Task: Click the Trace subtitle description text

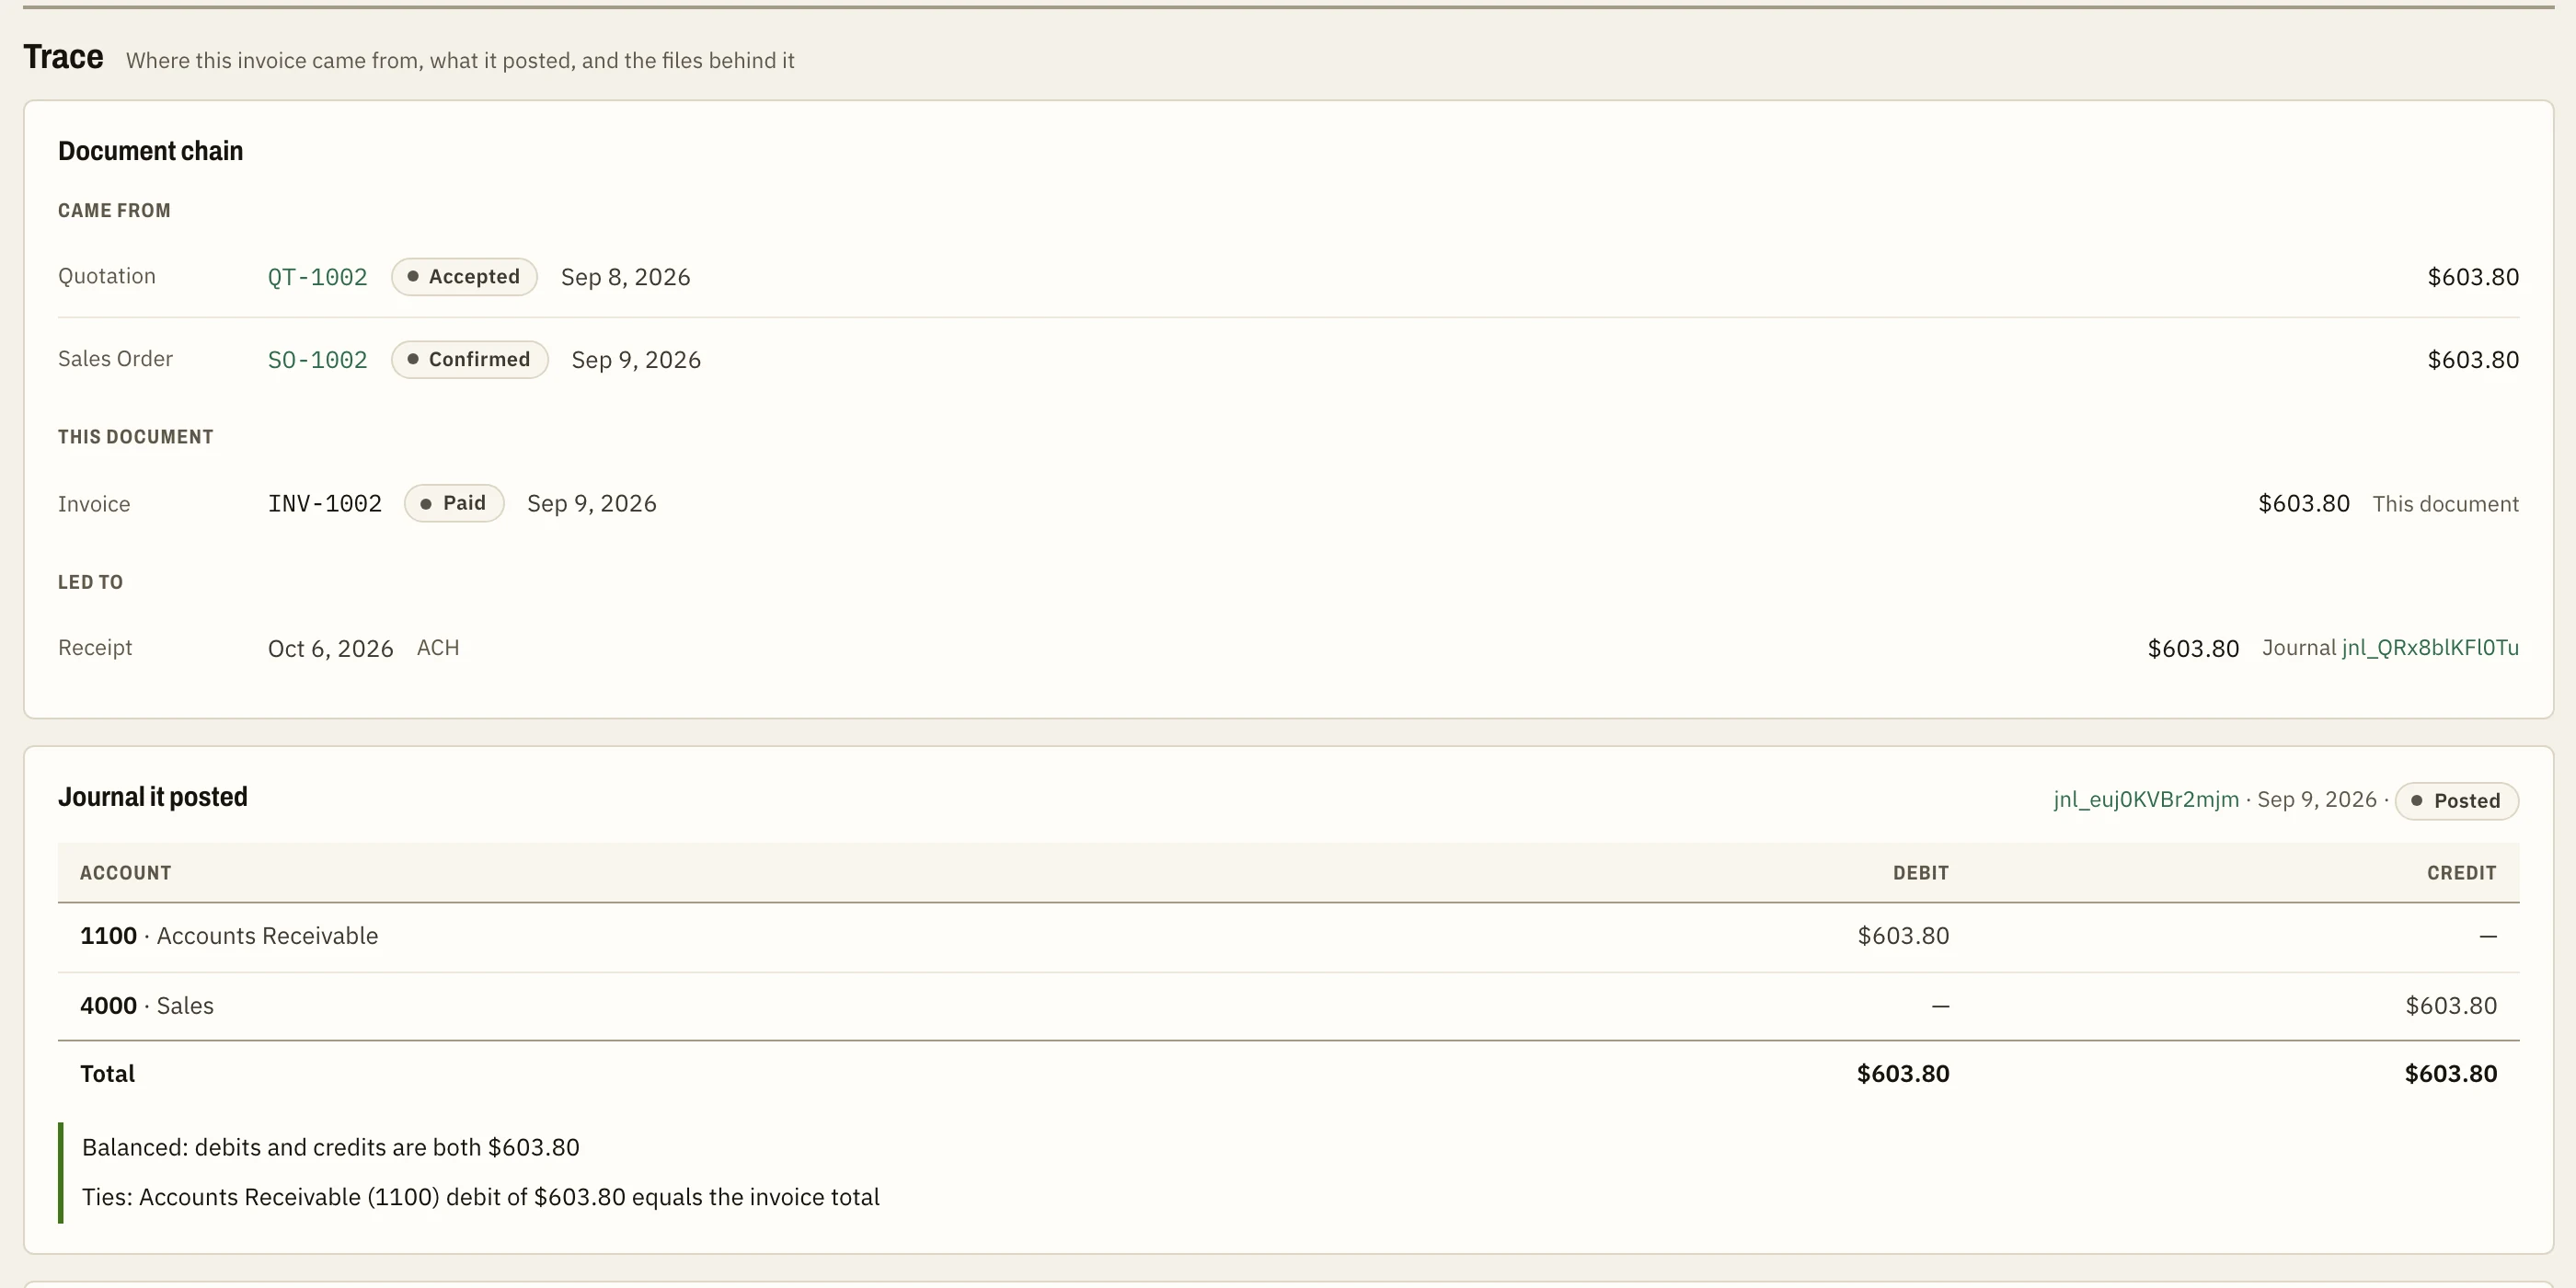Action: [x=460, y=61]
